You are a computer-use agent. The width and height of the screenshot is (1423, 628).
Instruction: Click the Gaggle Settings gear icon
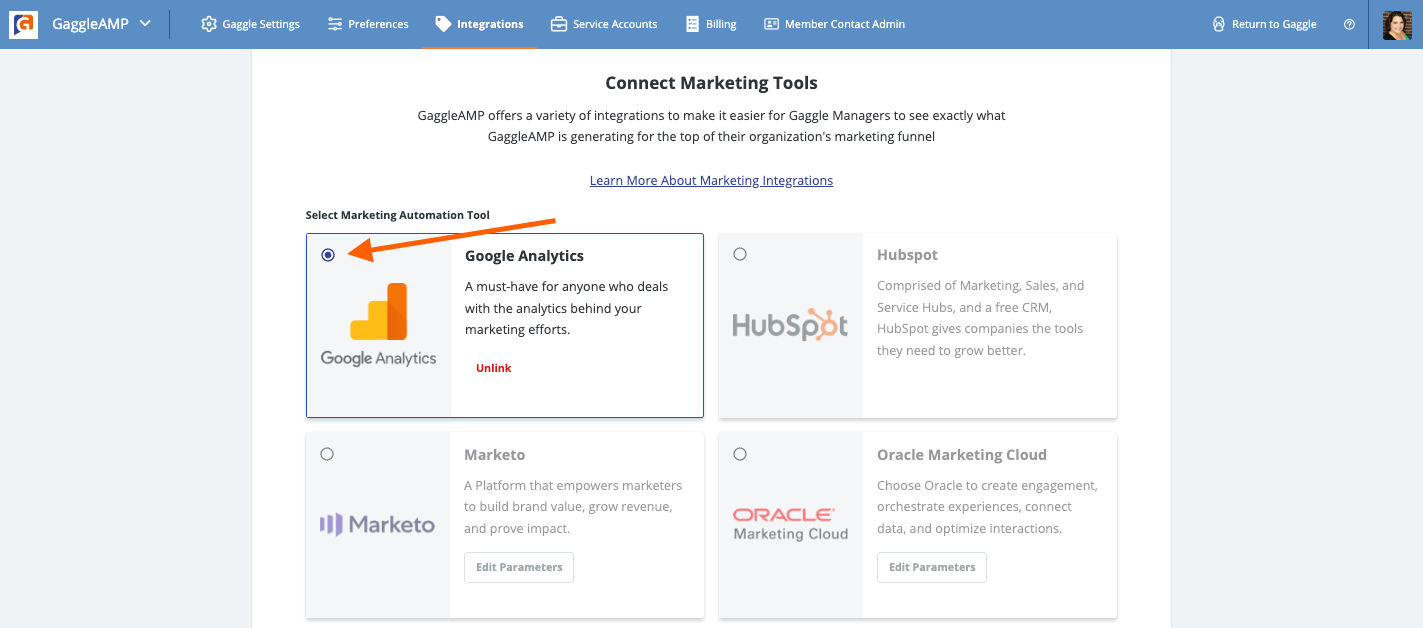click(x=209, y=24)
